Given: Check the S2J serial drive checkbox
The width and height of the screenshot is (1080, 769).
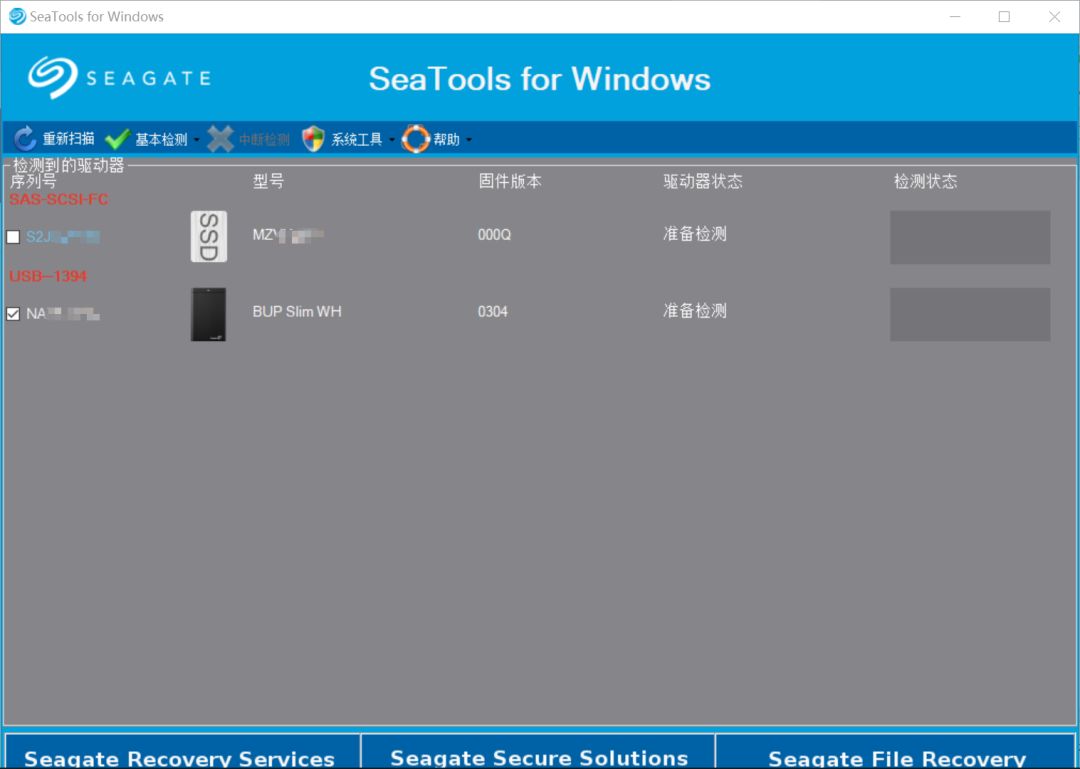Looking at the screenshot, I should (x=13, y=237).
